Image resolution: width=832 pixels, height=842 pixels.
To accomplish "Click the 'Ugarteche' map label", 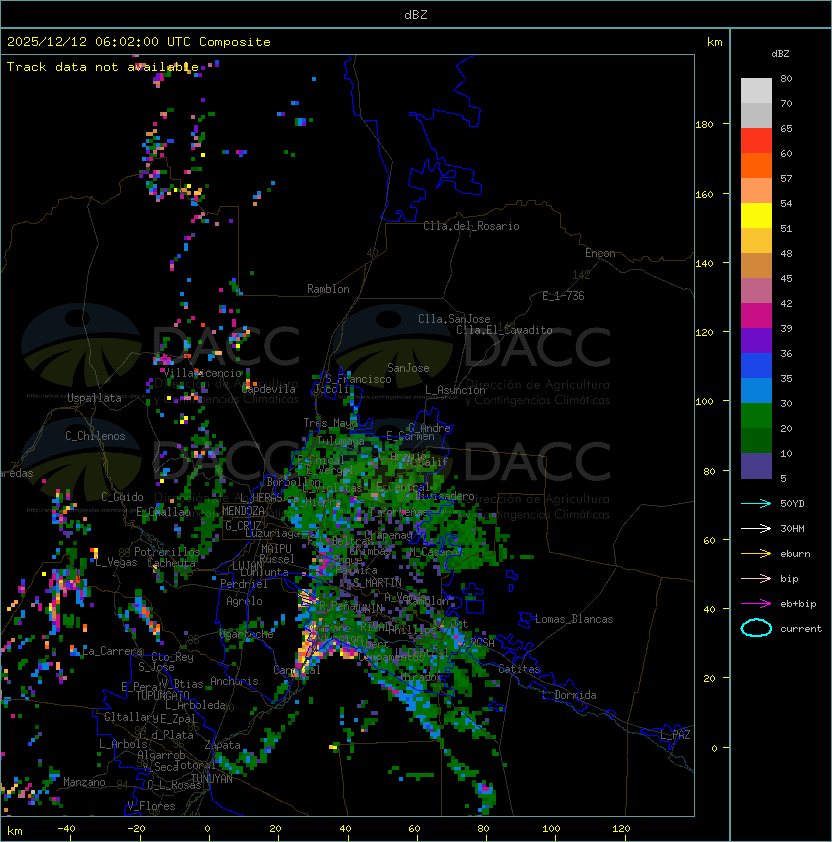I will tap(246, 634).
